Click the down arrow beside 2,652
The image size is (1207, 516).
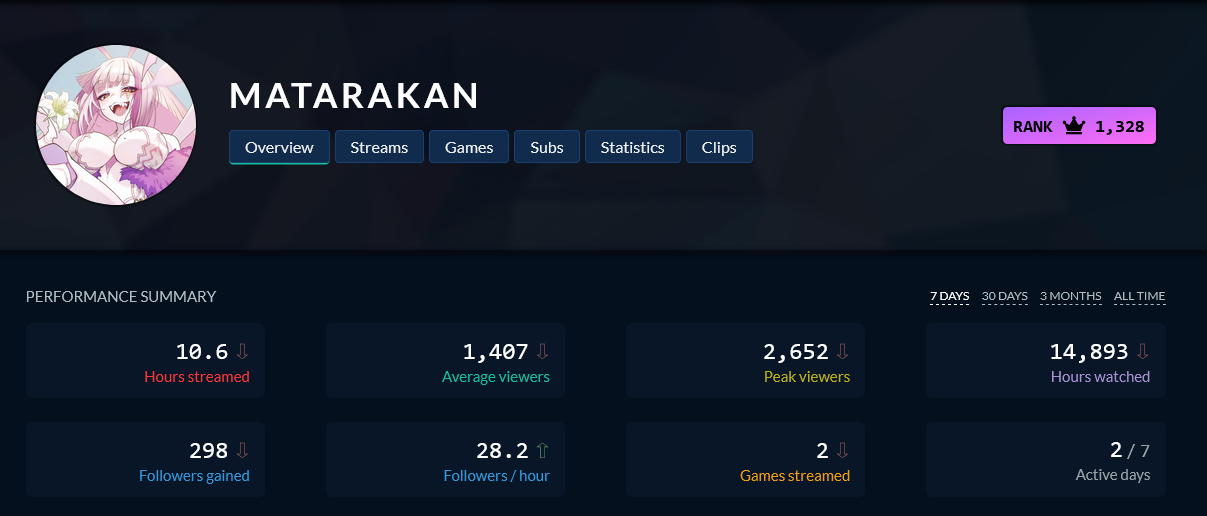(x=842, y=351)
